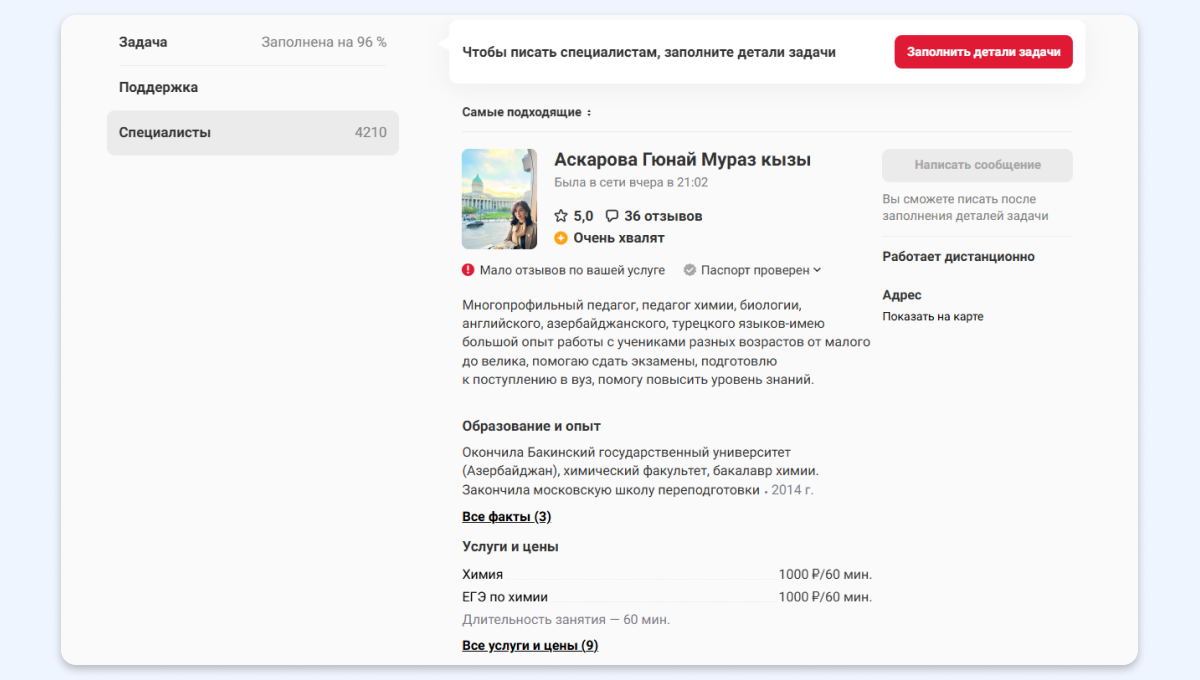Expand the 'Паспорт проверен' chevron
1200x680 pixels.
pos(817,270)
